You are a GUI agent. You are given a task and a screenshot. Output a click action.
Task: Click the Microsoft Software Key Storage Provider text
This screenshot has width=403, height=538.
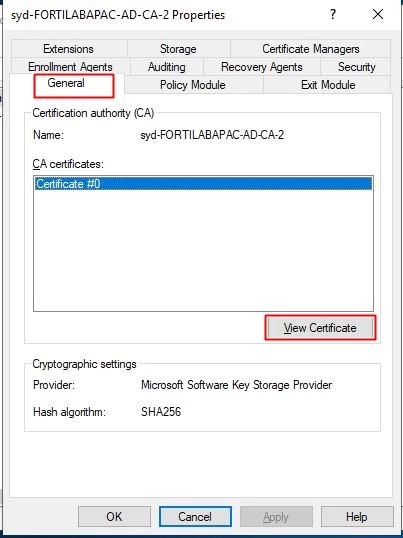(x=237, y=385)
